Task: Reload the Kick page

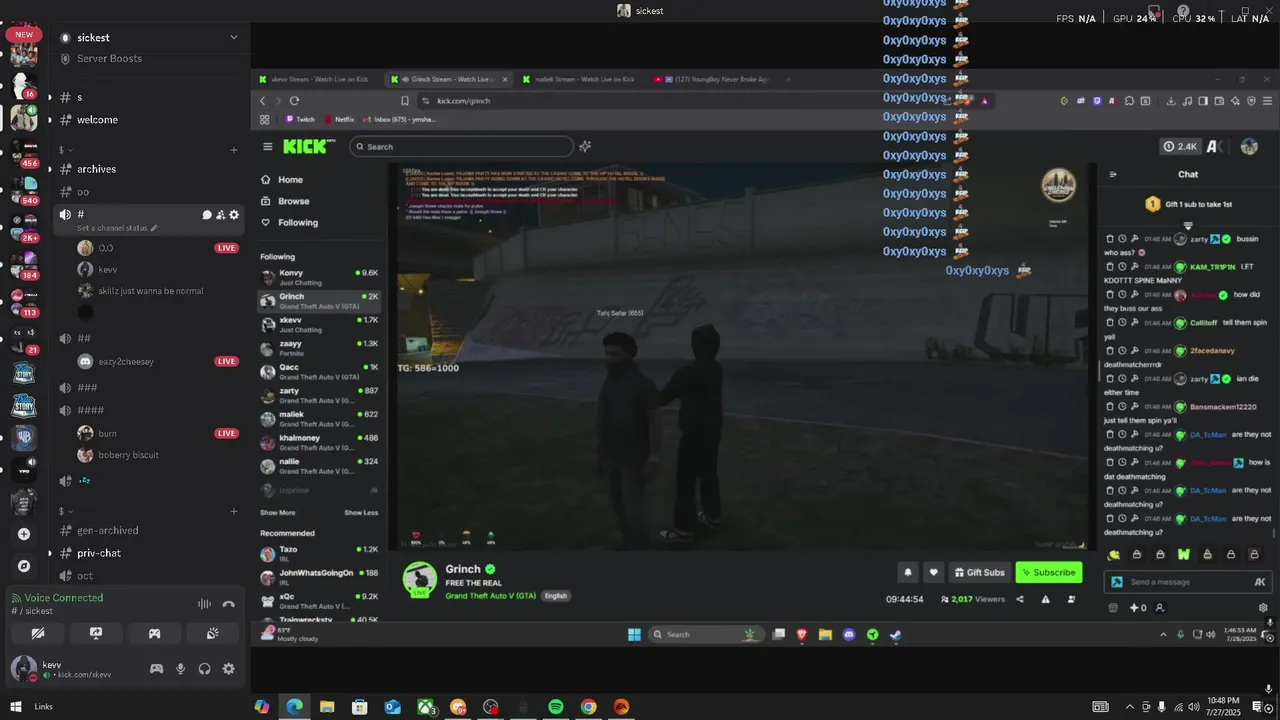Action: (294, 101)
